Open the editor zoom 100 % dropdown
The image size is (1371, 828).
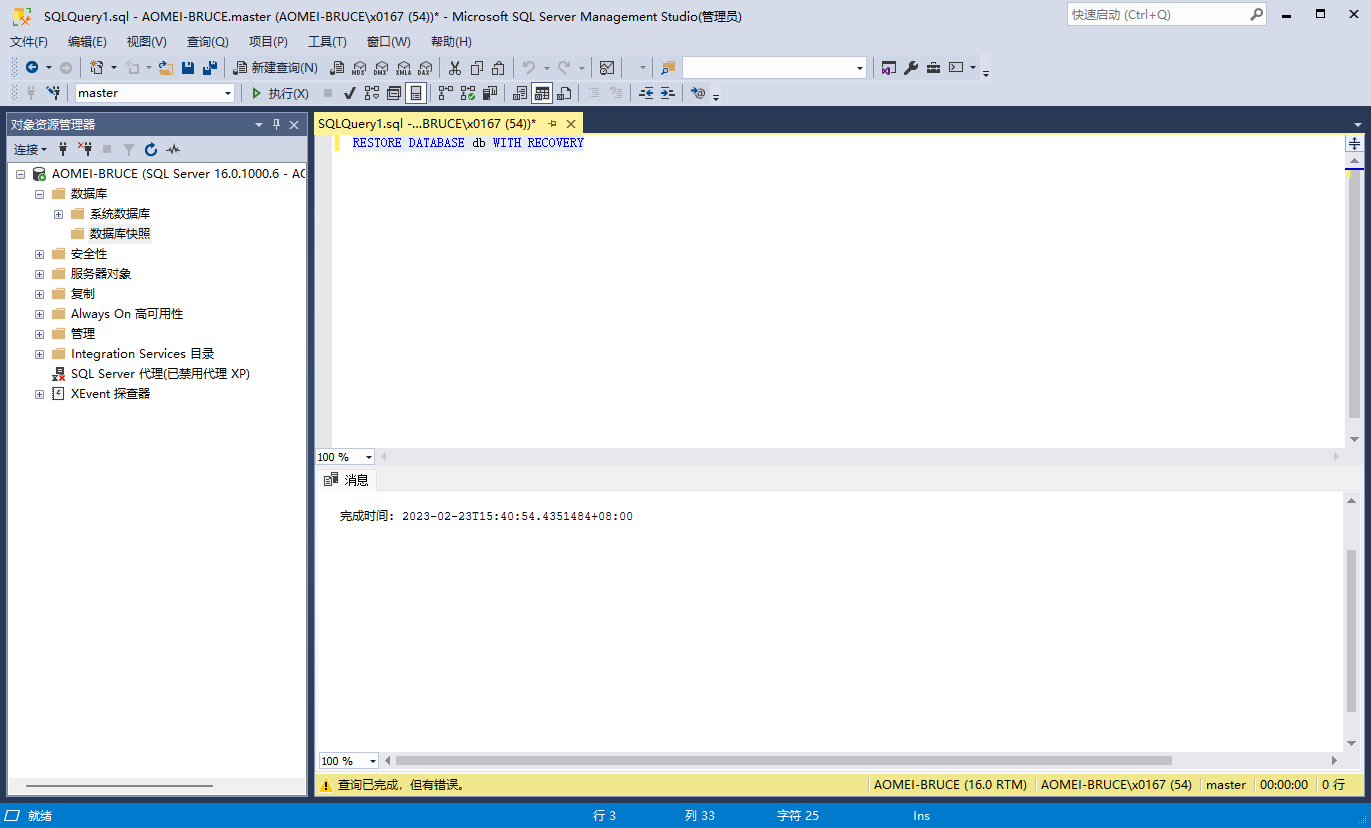point(369,457)
